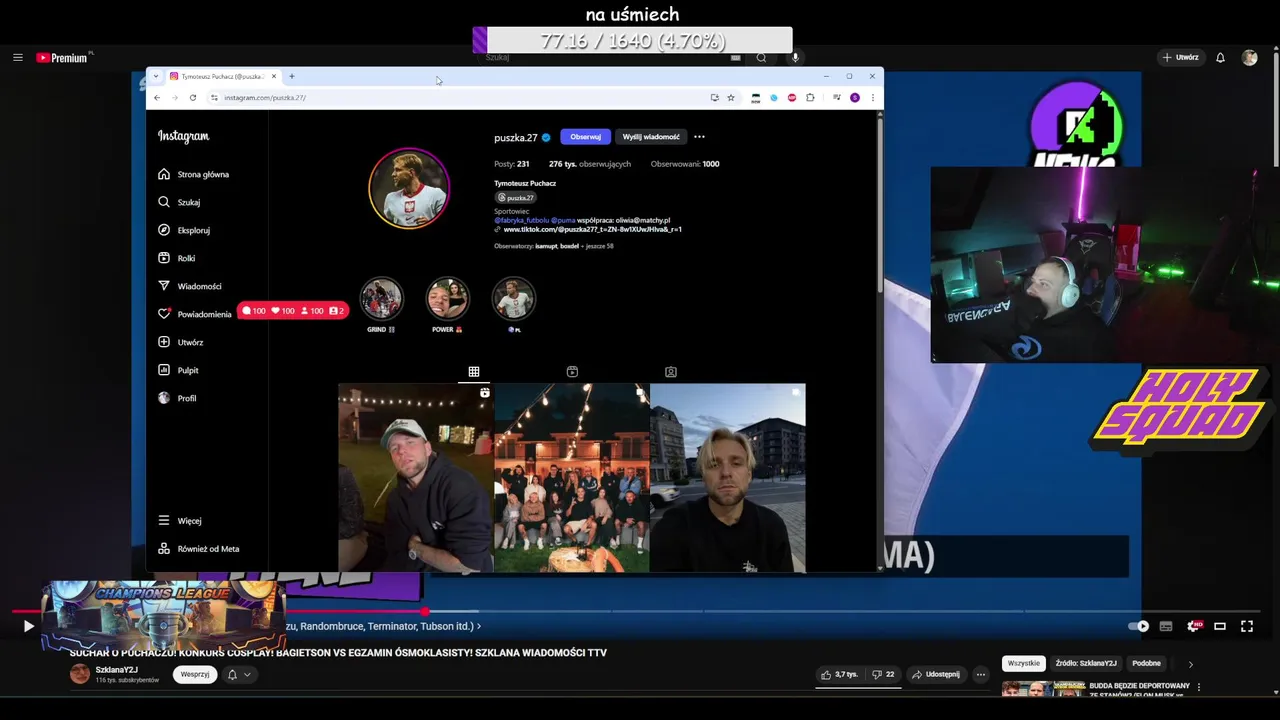
Task: Open a new browser tab with plus
Action: pyautogui.click(x=292, y=76)
